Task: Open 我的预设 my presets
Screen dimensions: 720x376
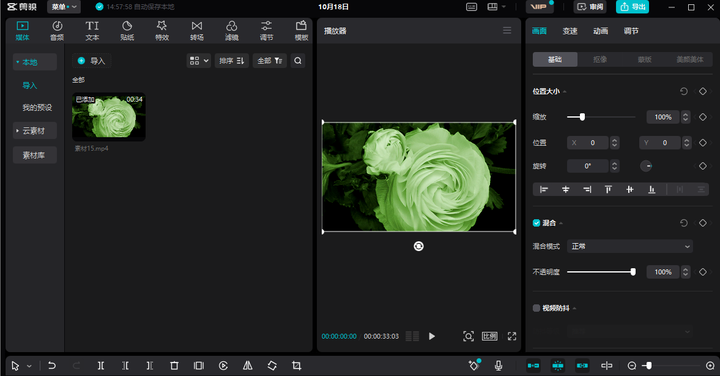Action: tap(37, 107)
